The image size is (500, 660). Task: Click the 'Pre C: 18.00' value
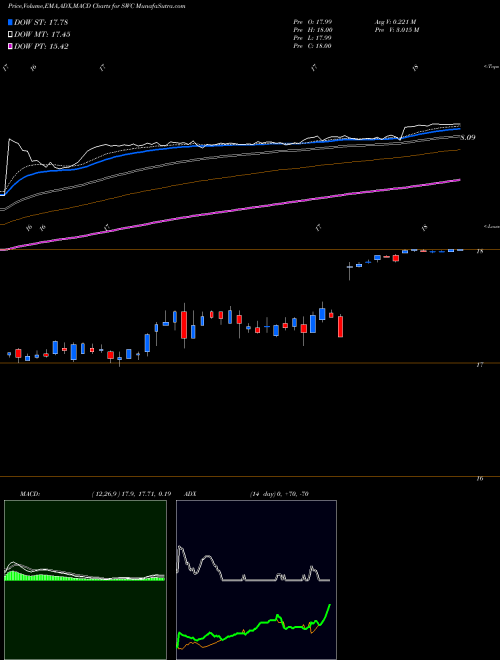313,46
